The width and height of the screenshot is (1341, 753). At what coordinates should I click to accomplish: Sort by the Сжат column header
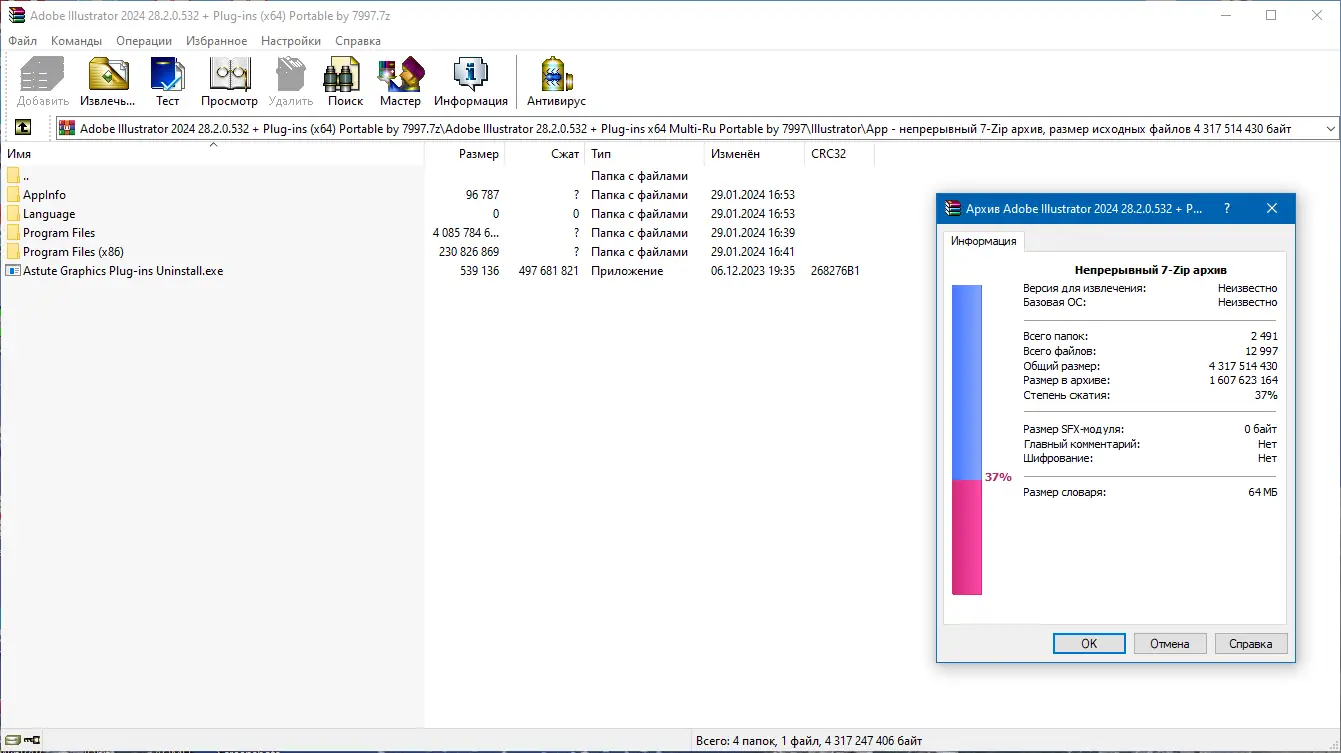(x=544, y=154)
